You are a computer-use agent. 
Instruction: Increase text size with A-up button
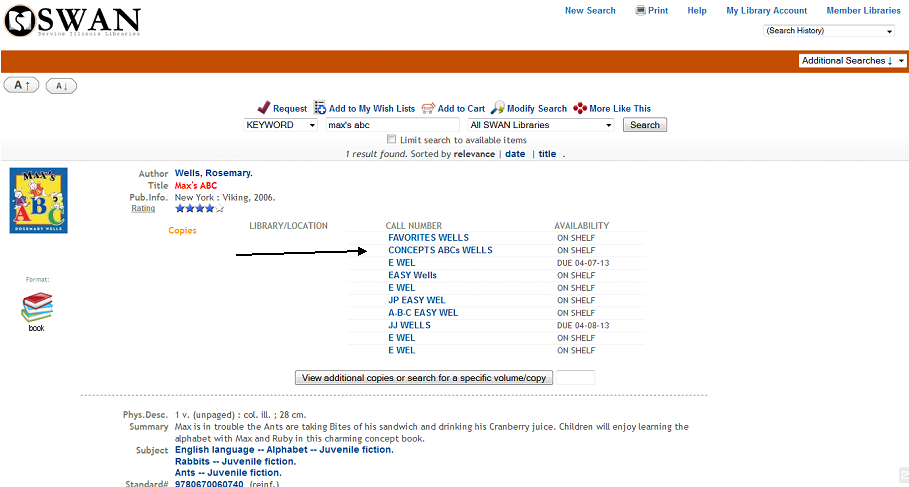(22, 86)
